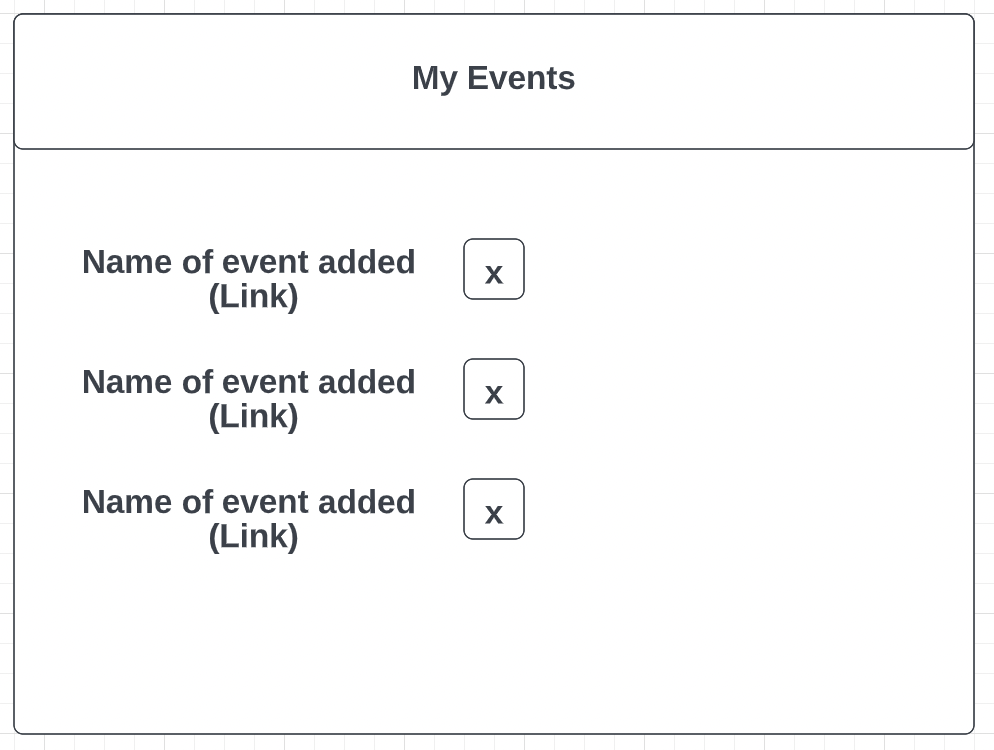The image size is (994, 750).
Task: Select the x character in the top remove box
Action: click(x=494, y=275)
